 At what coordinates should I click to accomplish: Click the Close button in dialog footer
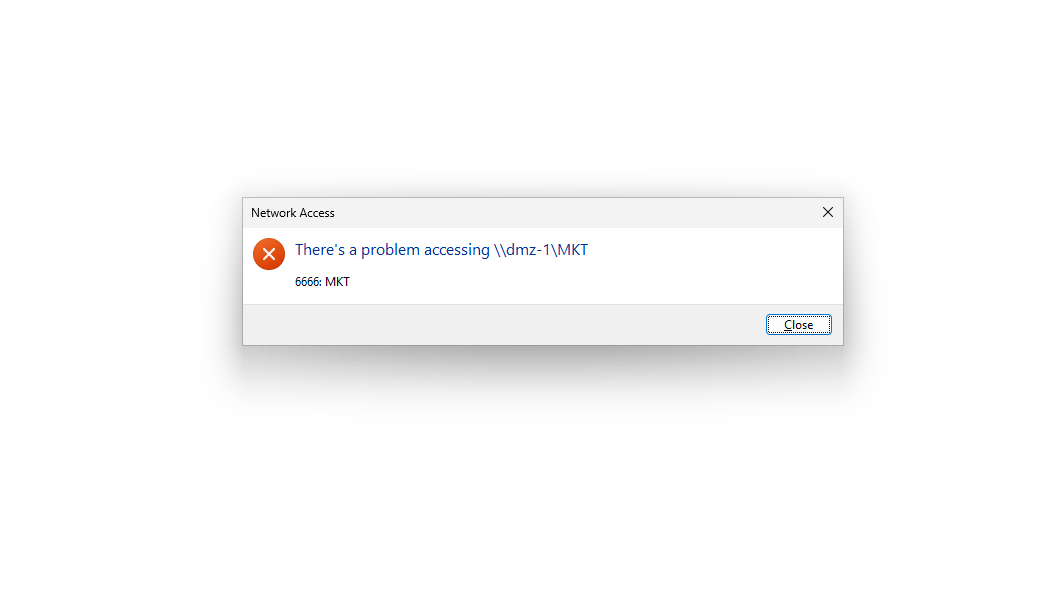(x=799, y=325)
